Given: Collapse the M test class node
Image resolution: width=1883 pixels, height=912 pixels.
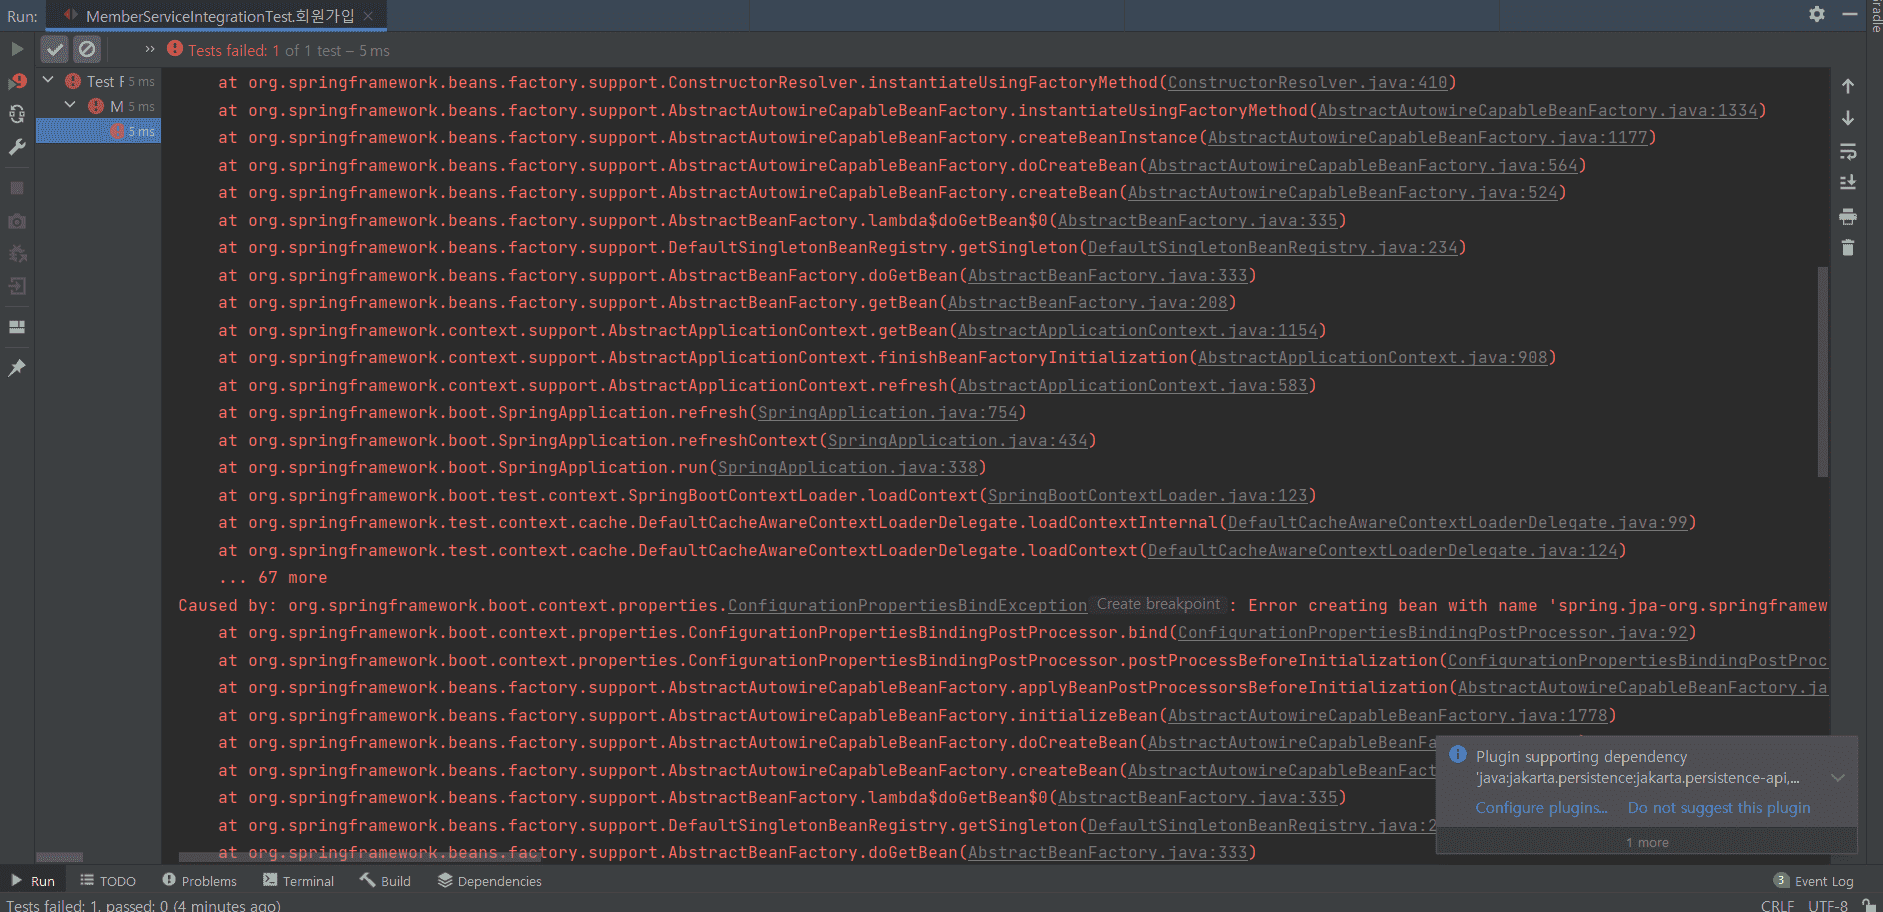Looking at the screenshot, I should coord(70,104).
